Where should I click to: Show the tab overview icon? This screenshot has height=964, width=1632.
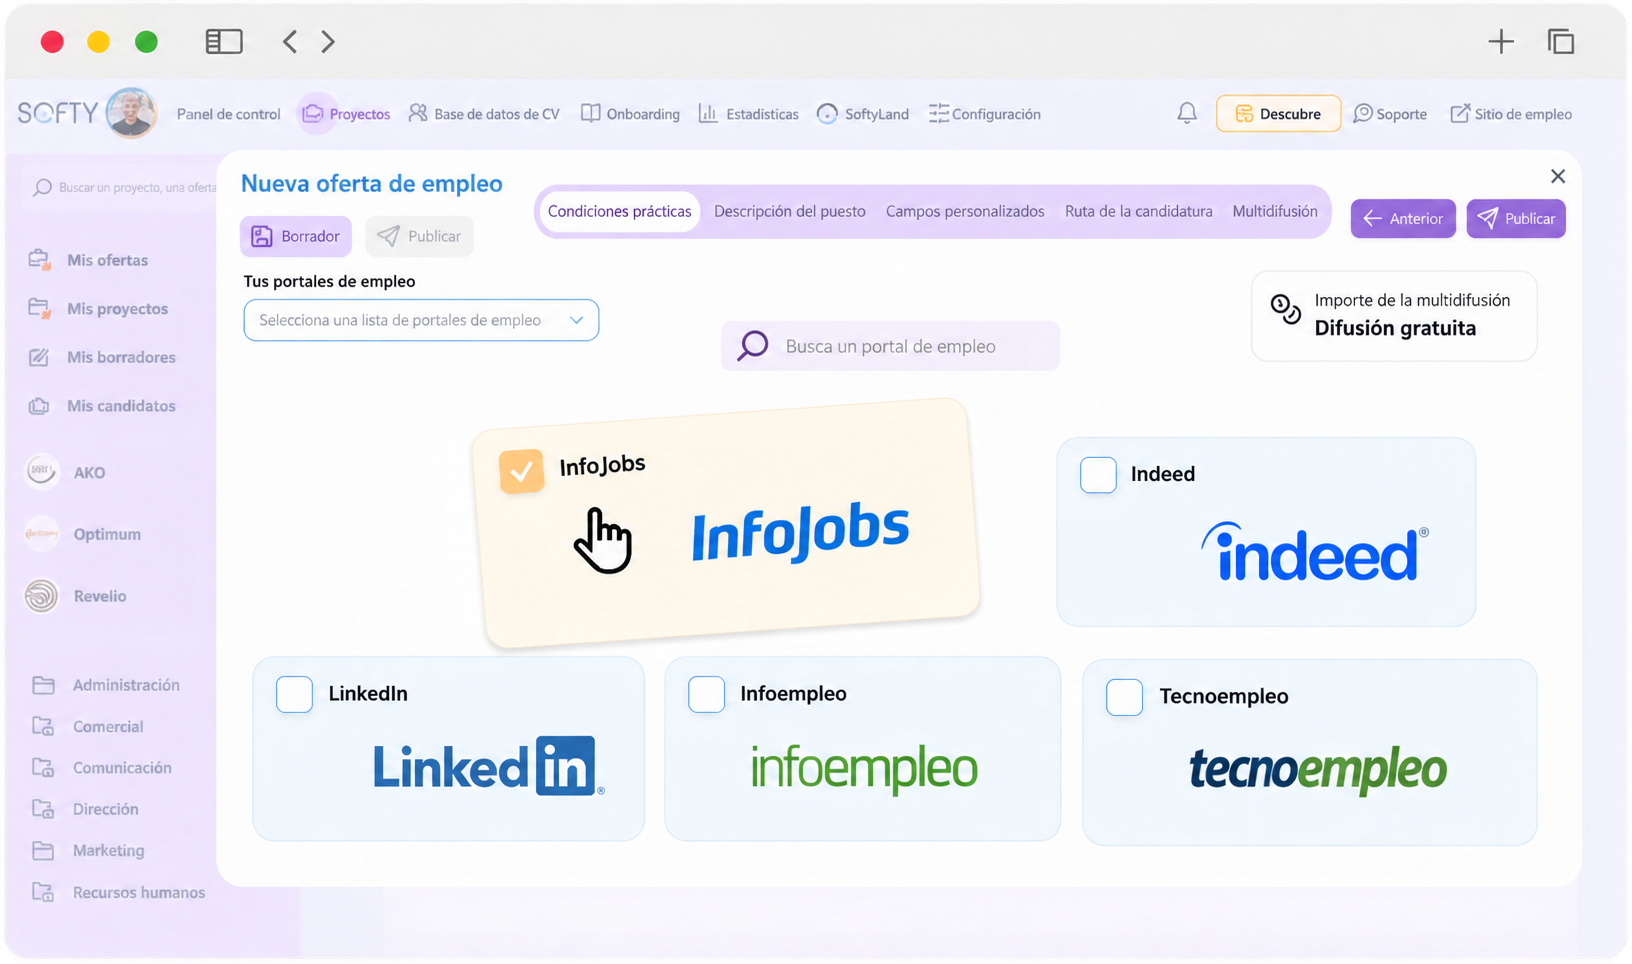click(x=1561, y=41)
